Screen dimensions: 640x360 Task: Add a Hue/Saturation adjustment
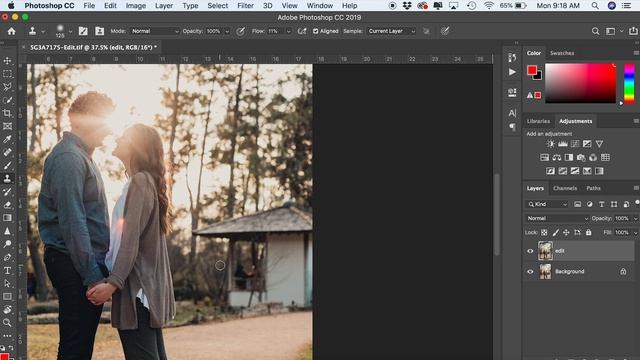point(544,158)
